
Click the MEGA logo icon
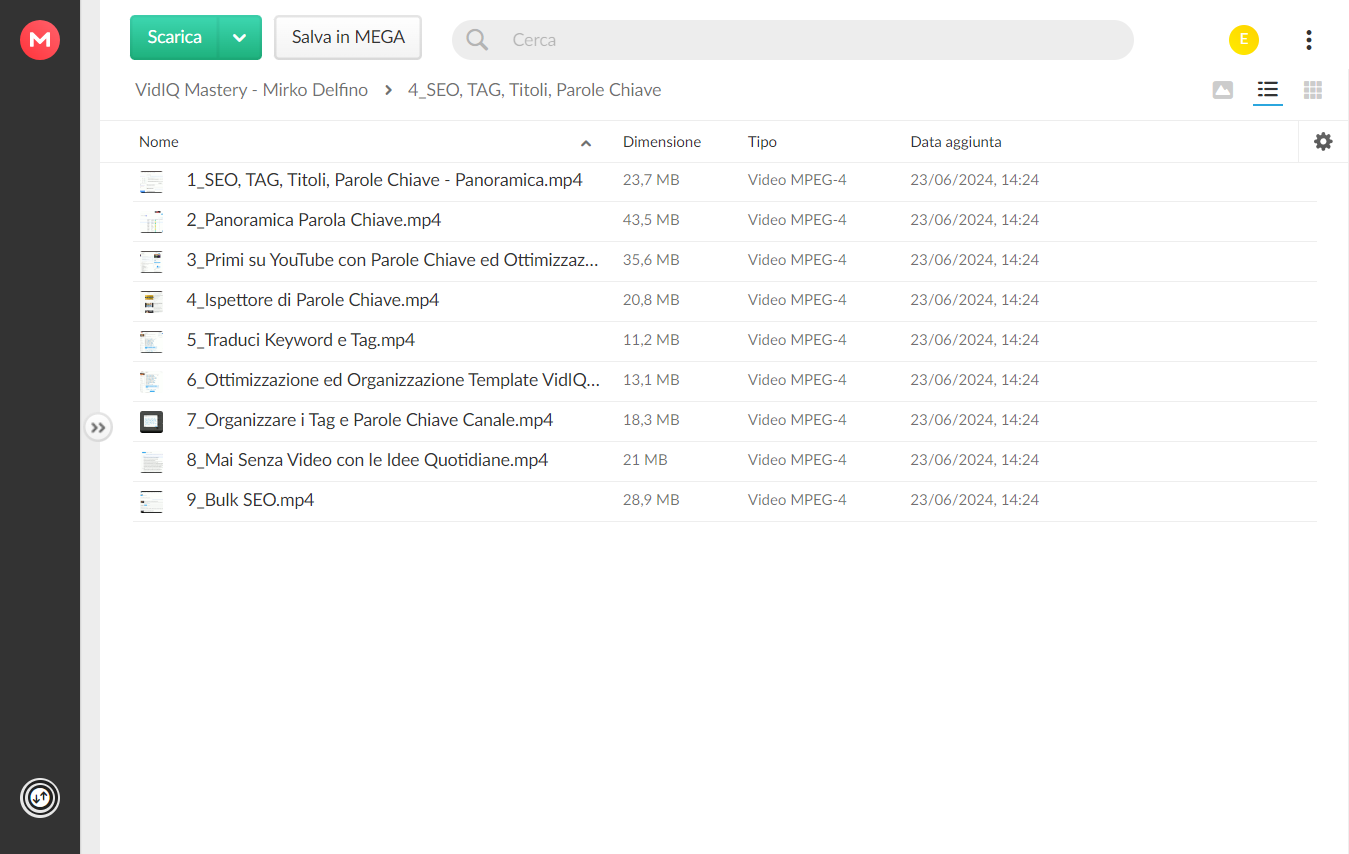[40, 39]
